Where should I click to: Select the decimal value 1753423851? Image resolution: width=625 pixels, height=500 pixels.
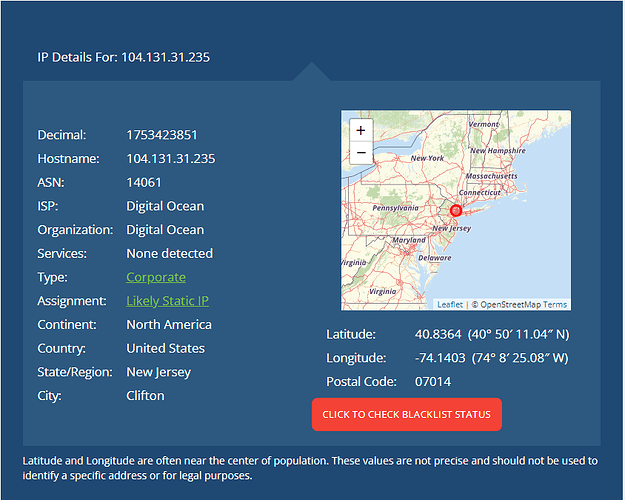point(162,135)
